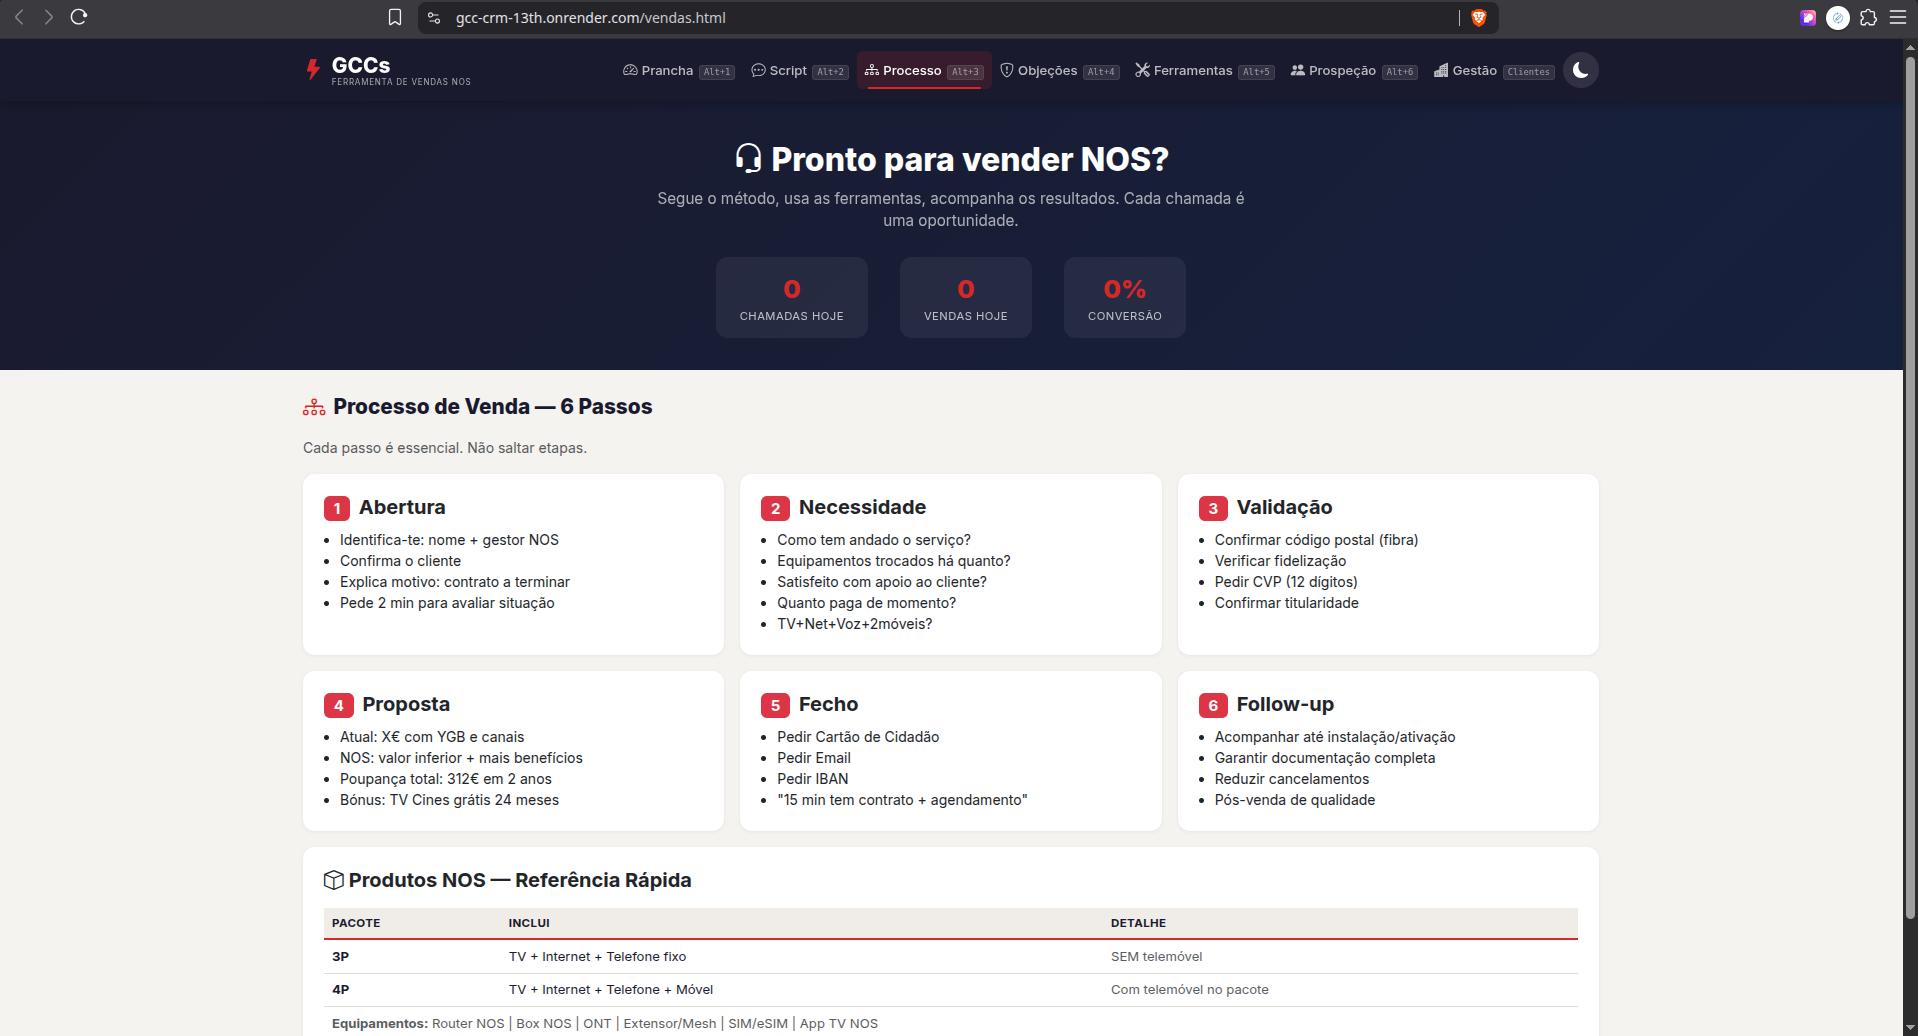Switch to the Script tab
1918x1036 pixels.
coord(799,70)
